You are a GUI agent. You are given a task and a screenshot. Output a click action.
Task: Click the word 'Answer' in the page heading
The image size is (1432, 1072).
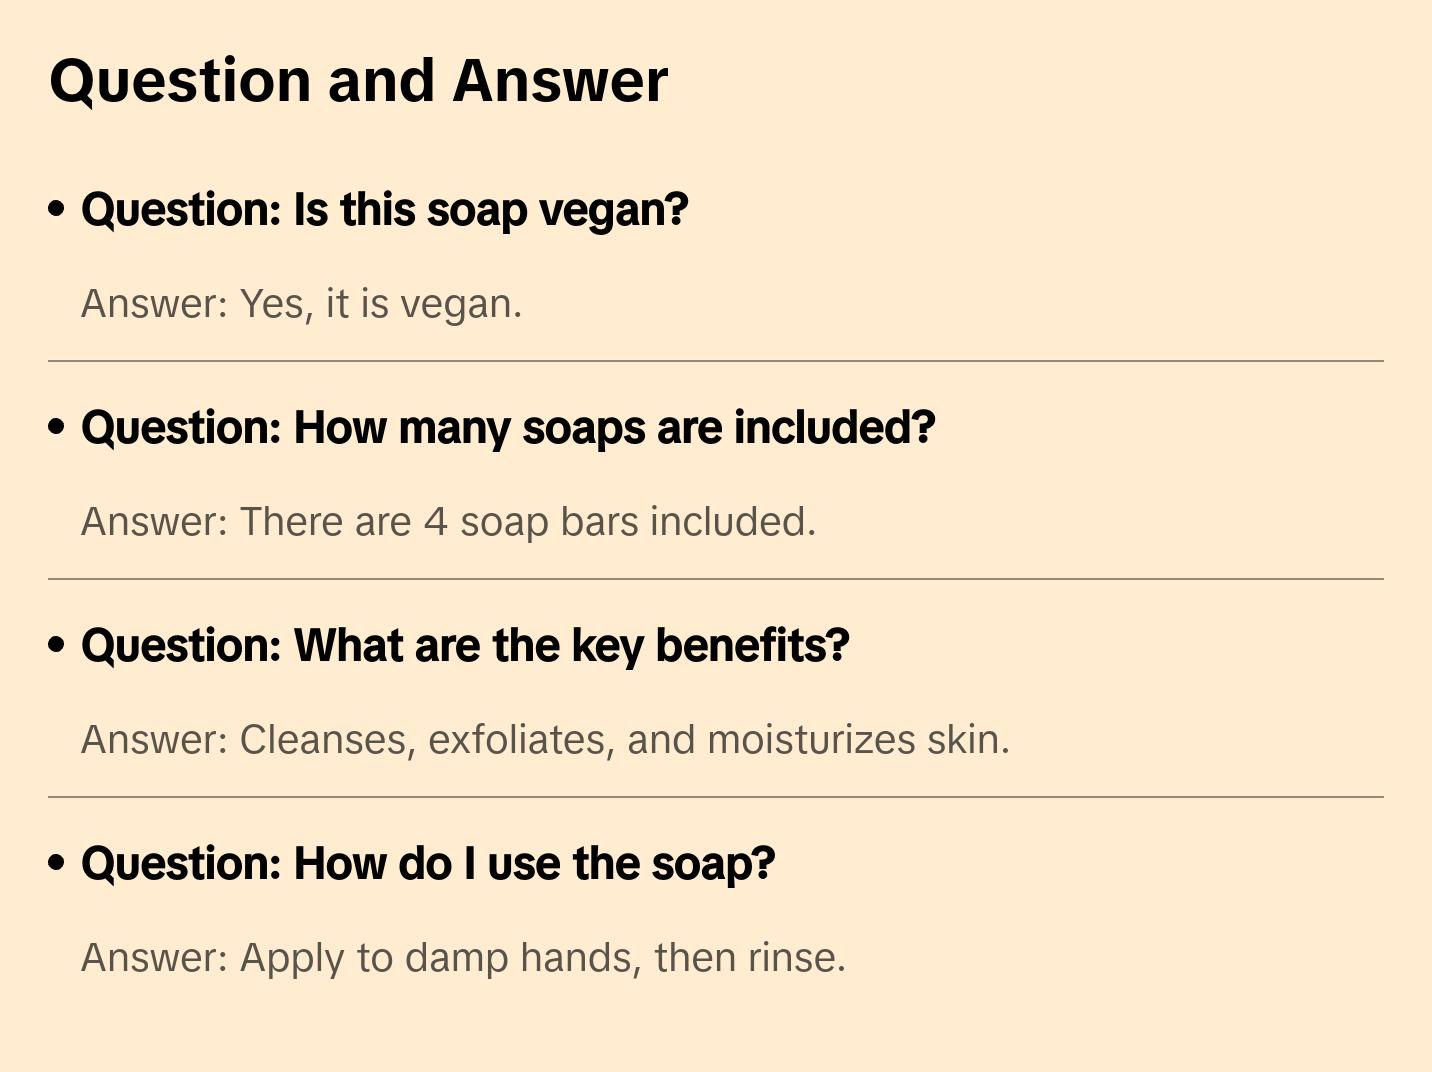pos(560,81)
